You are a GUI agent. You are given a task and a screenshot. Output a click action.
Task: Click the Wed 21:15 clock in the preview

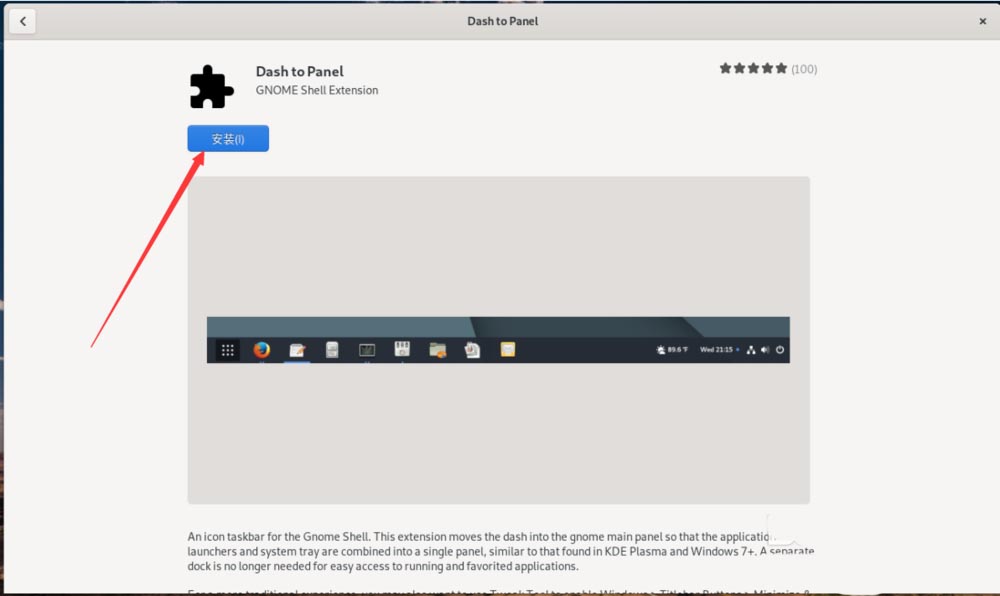click(x=717, y=350)
